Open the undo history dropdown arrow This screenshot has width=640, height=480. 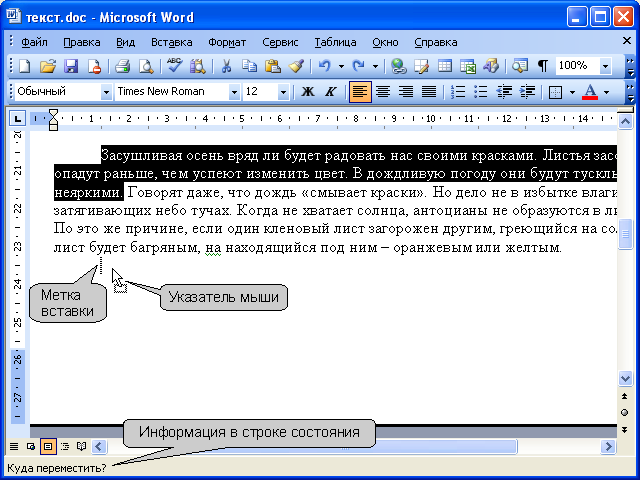pyautogui.click(x=341, y=66)
